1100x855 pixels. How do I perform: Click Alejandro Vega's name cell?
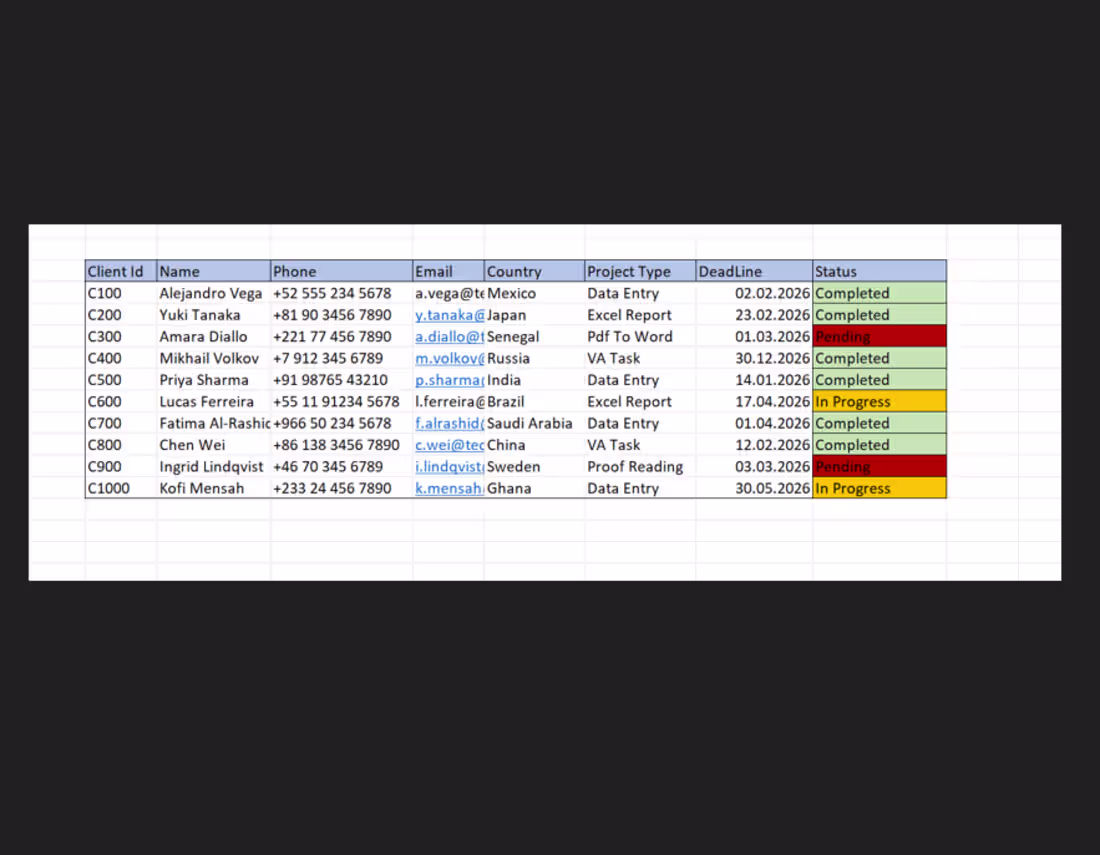(211, 293)
